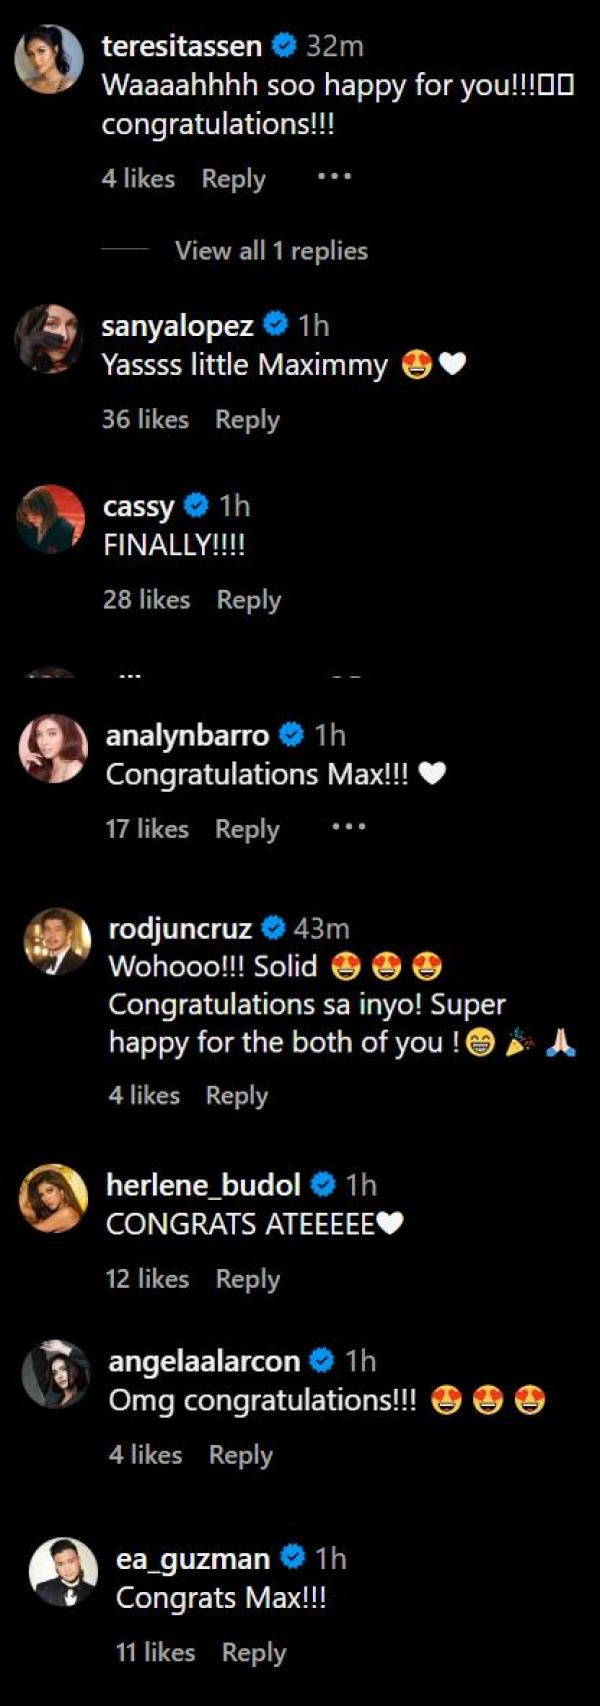This screenshot has width=600, height=1706.
Task: Click sanyalopez's blue verified checkmark
Action: coord(274,324)
